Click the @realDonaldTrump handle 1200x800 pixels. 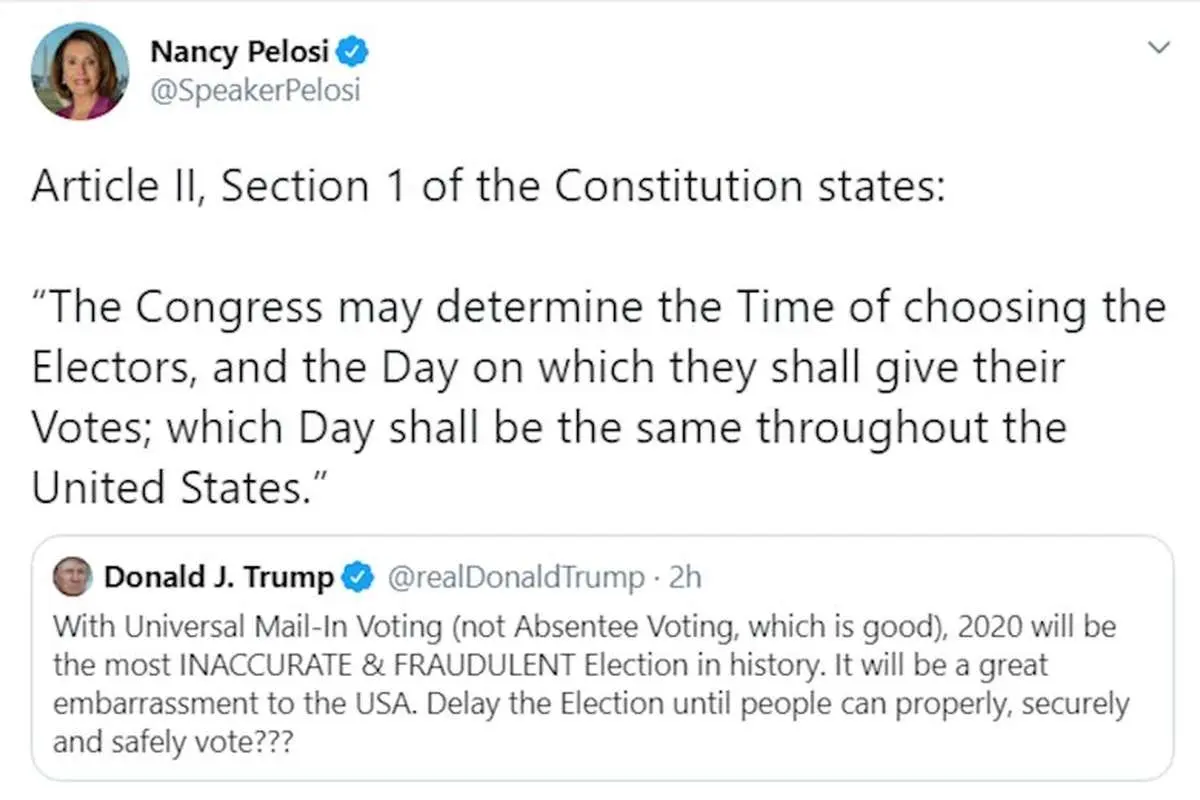[x=515, y=577]
